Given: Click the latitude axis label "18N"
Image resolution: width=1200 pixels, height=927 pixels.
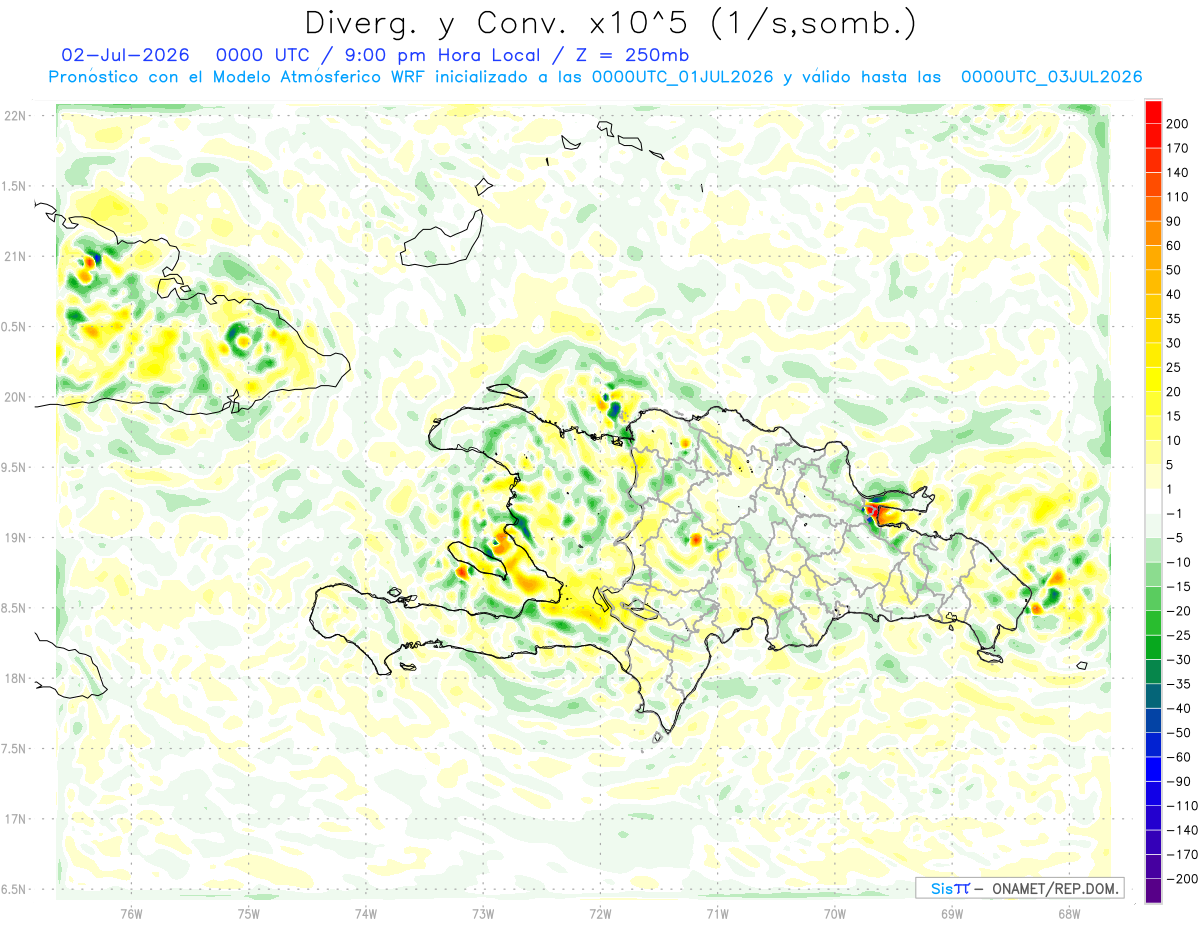Looking at the screenshot, I should point(17,678).
